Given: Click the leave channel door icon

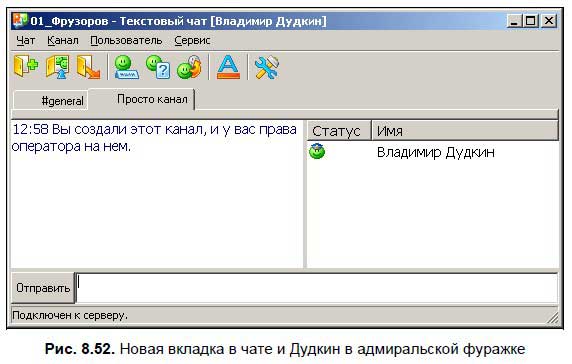Looking at the screenshot, I should pyautogui.click(x=89, y=66).
